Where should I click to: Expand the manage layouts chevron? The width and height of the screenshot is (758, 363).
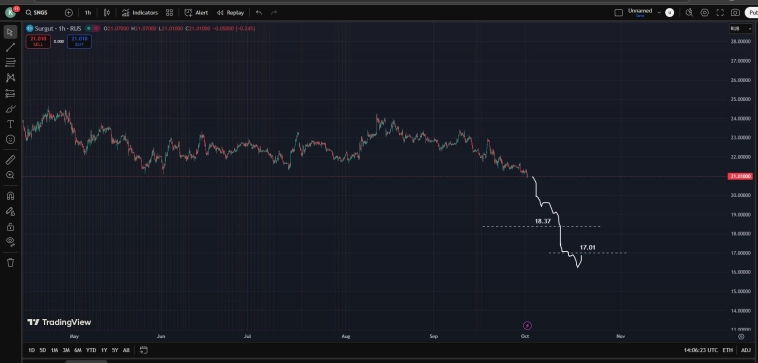pyautogui.click(x=659, y=13)
